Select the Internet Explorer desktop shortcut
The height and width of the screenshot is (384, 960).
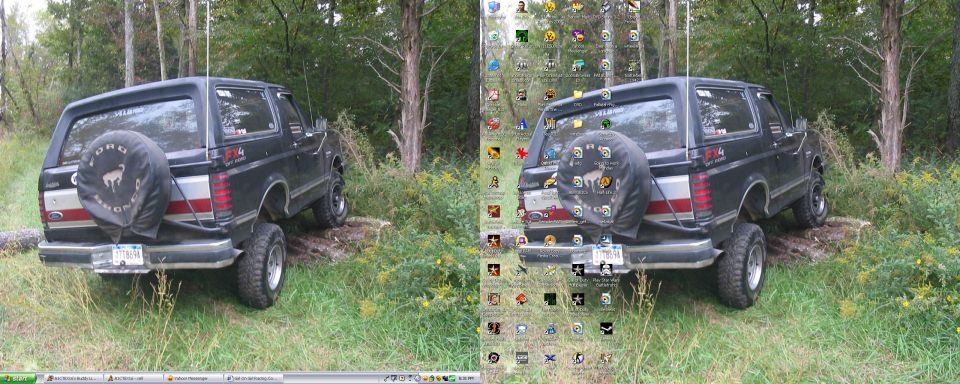493,65
